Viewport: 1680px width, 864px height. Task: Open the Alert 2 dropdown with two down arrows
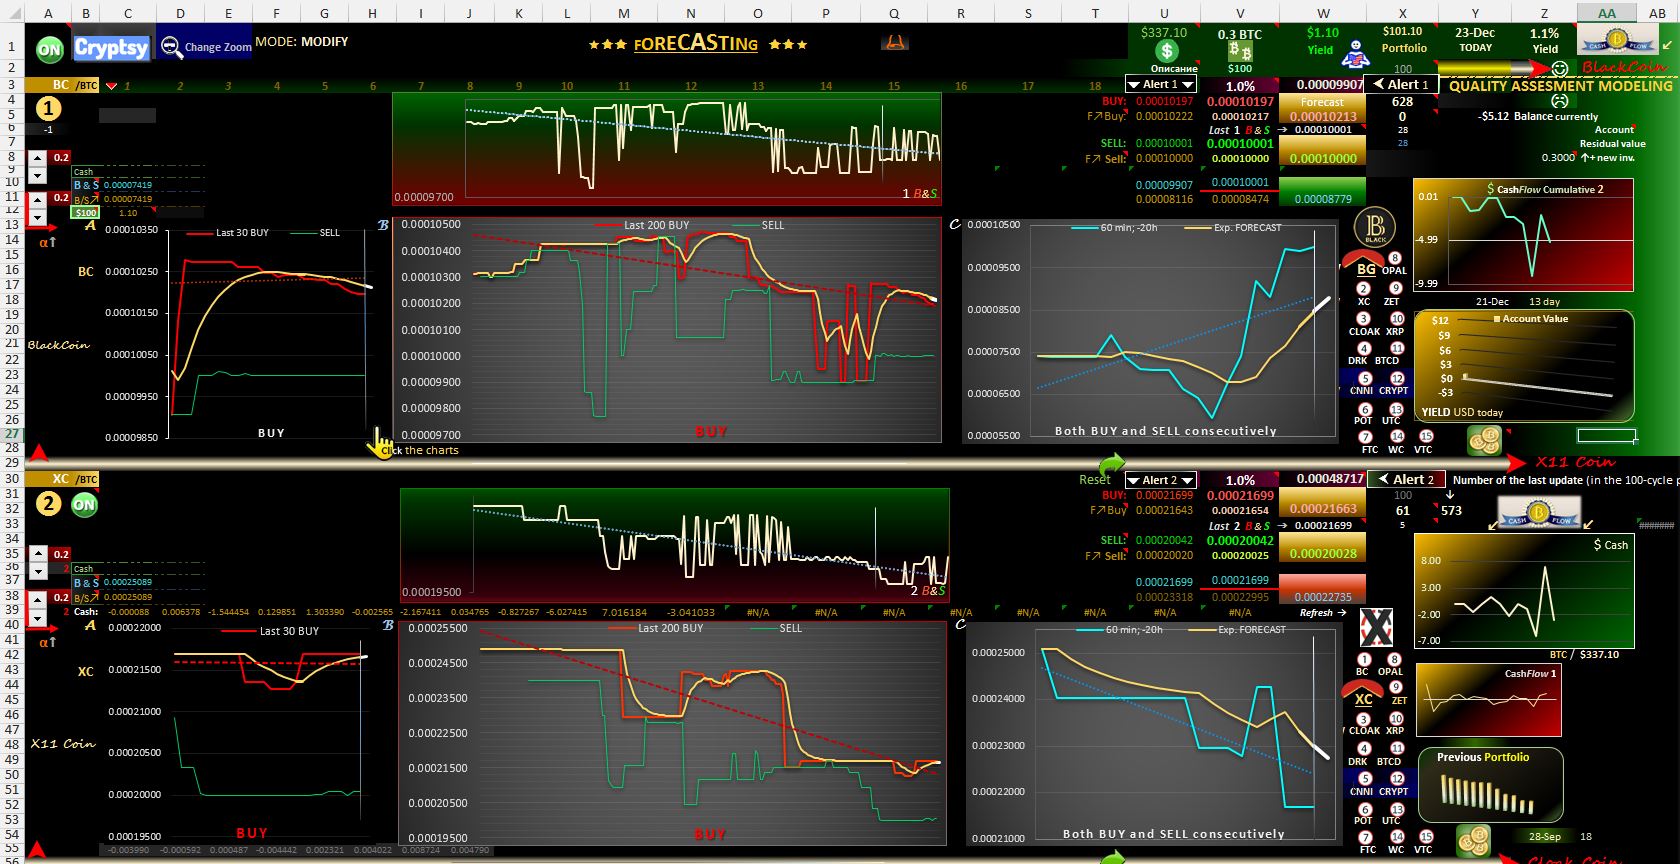click(x=1161, y=480)
